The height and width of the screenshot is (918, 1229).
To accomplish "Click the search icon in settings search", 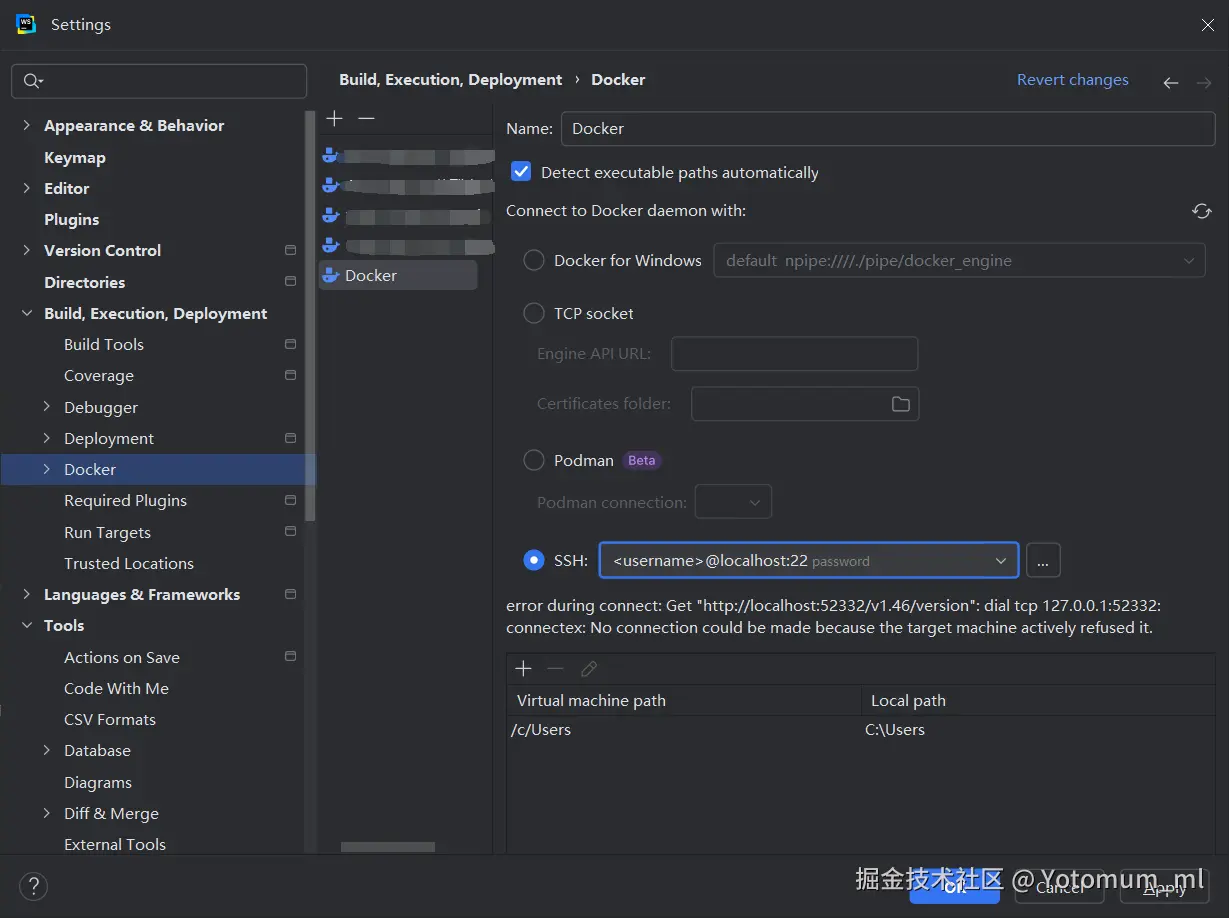I will click(33, 81).
